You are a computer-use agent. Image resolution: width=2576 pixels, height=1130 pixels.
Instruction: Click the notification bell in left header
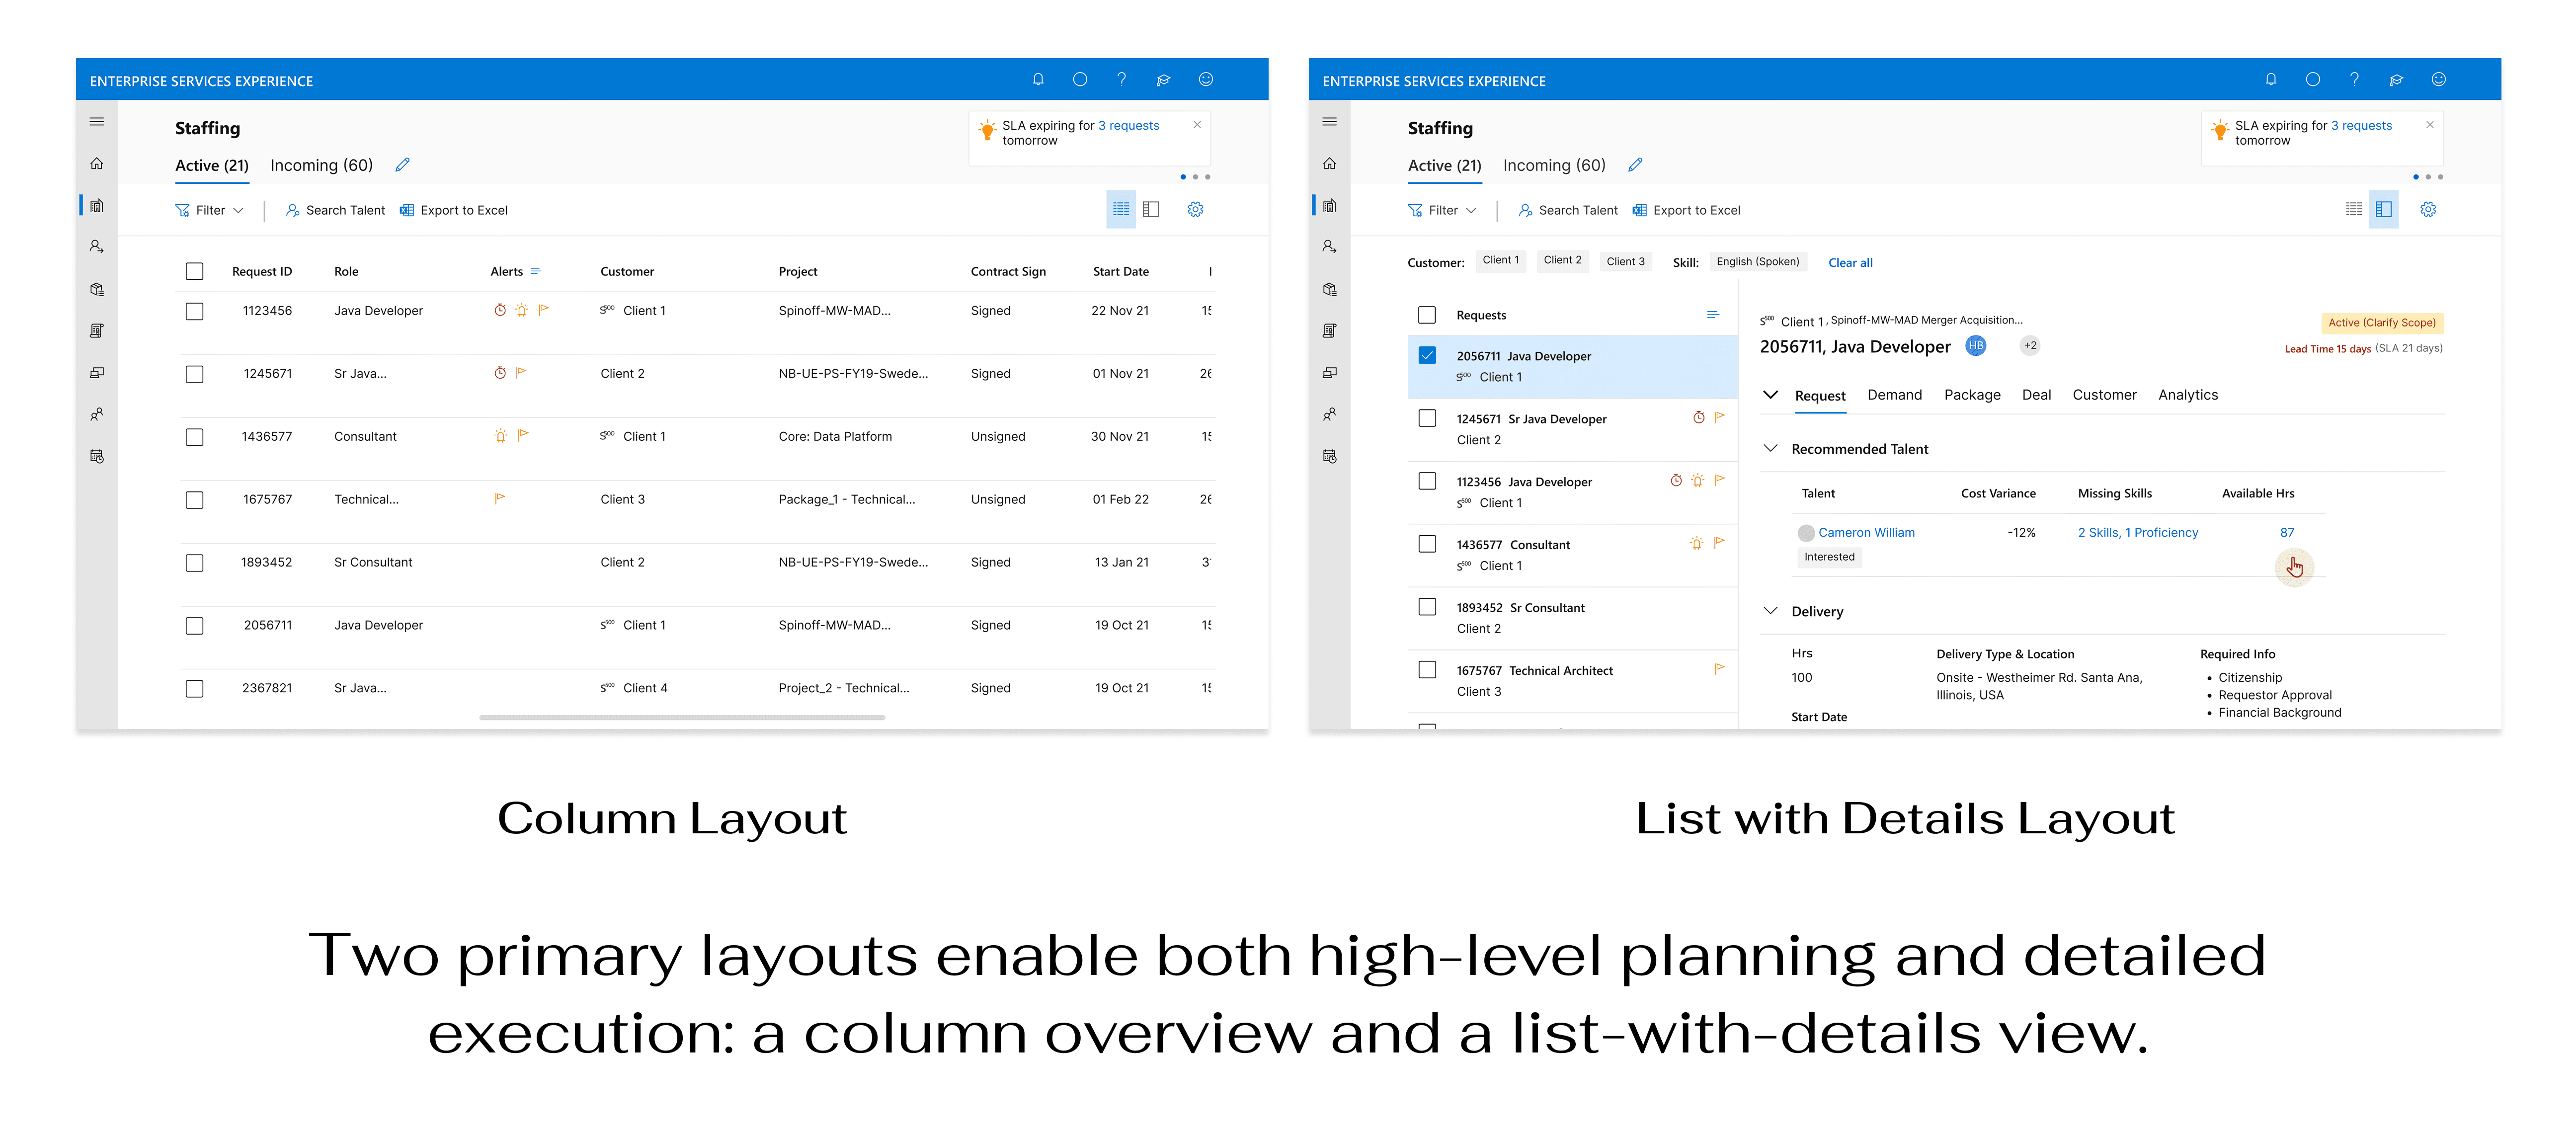pos(1038,80)
